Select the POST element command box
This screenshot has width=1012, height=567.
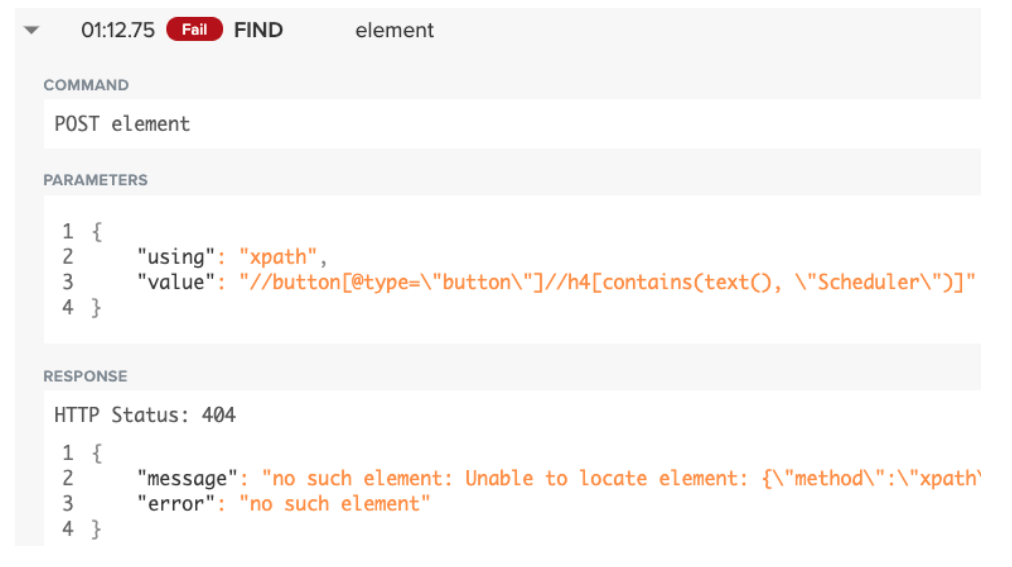[x=512, y=124]
